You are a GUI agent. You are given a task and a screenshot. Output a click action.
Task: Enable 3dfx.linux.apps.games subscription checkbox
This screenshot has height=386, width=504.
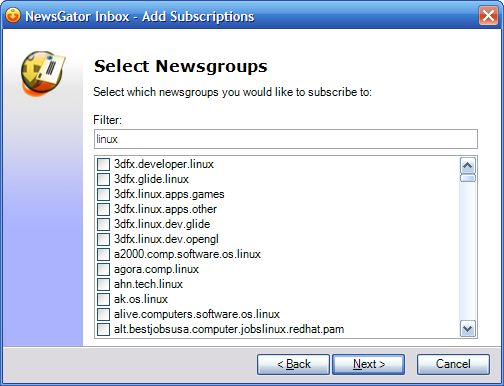click(x=103, y=194)
